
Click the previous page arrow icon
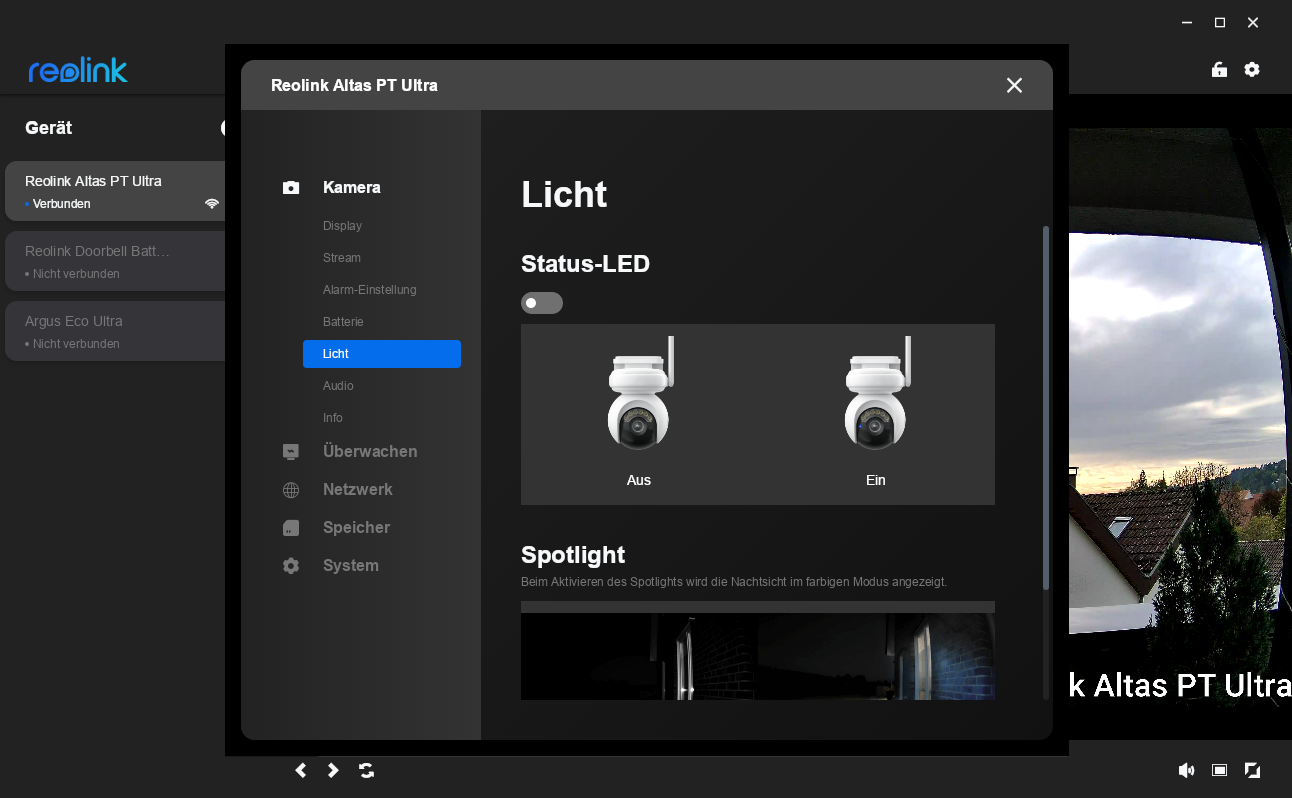301,770
